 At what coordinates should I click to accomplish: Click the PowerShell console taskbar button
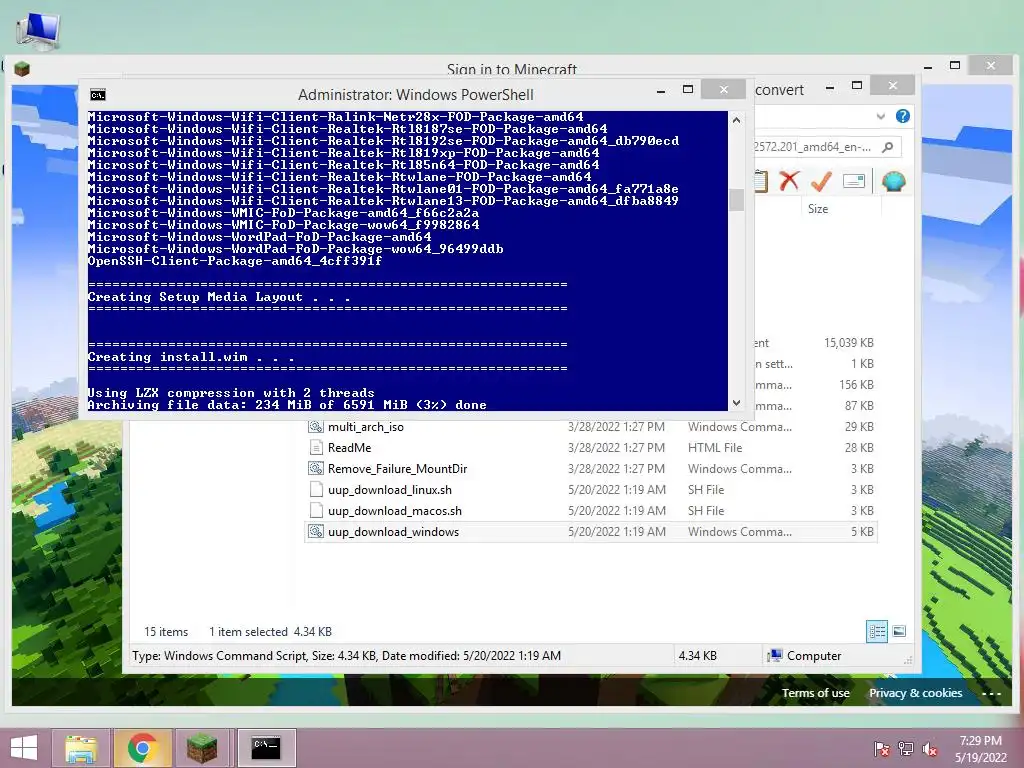point(266,748)
